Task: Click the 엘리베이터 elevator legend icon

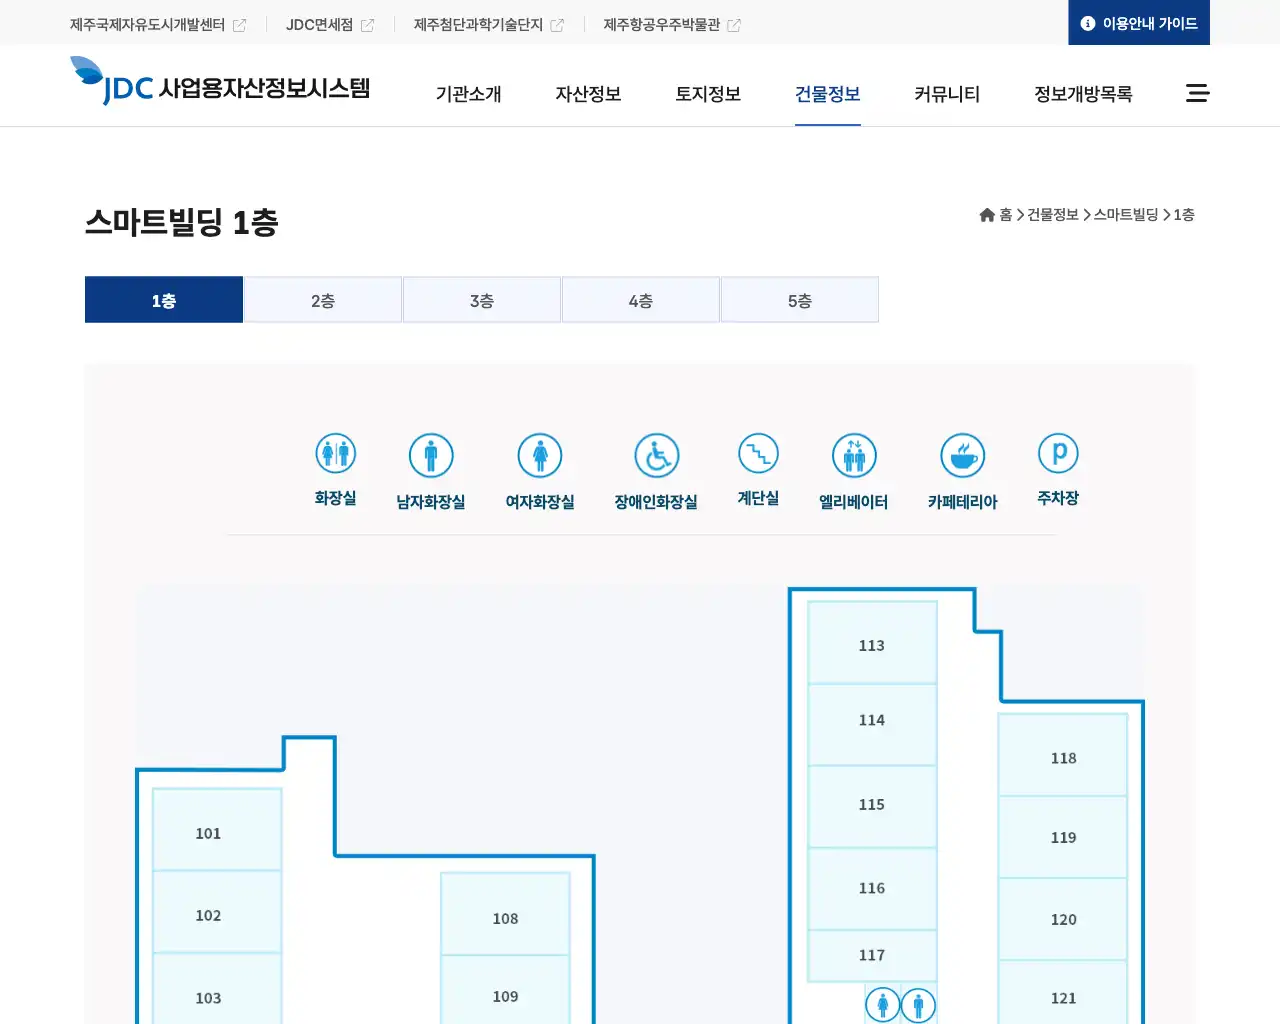Action: click(854, 455)
